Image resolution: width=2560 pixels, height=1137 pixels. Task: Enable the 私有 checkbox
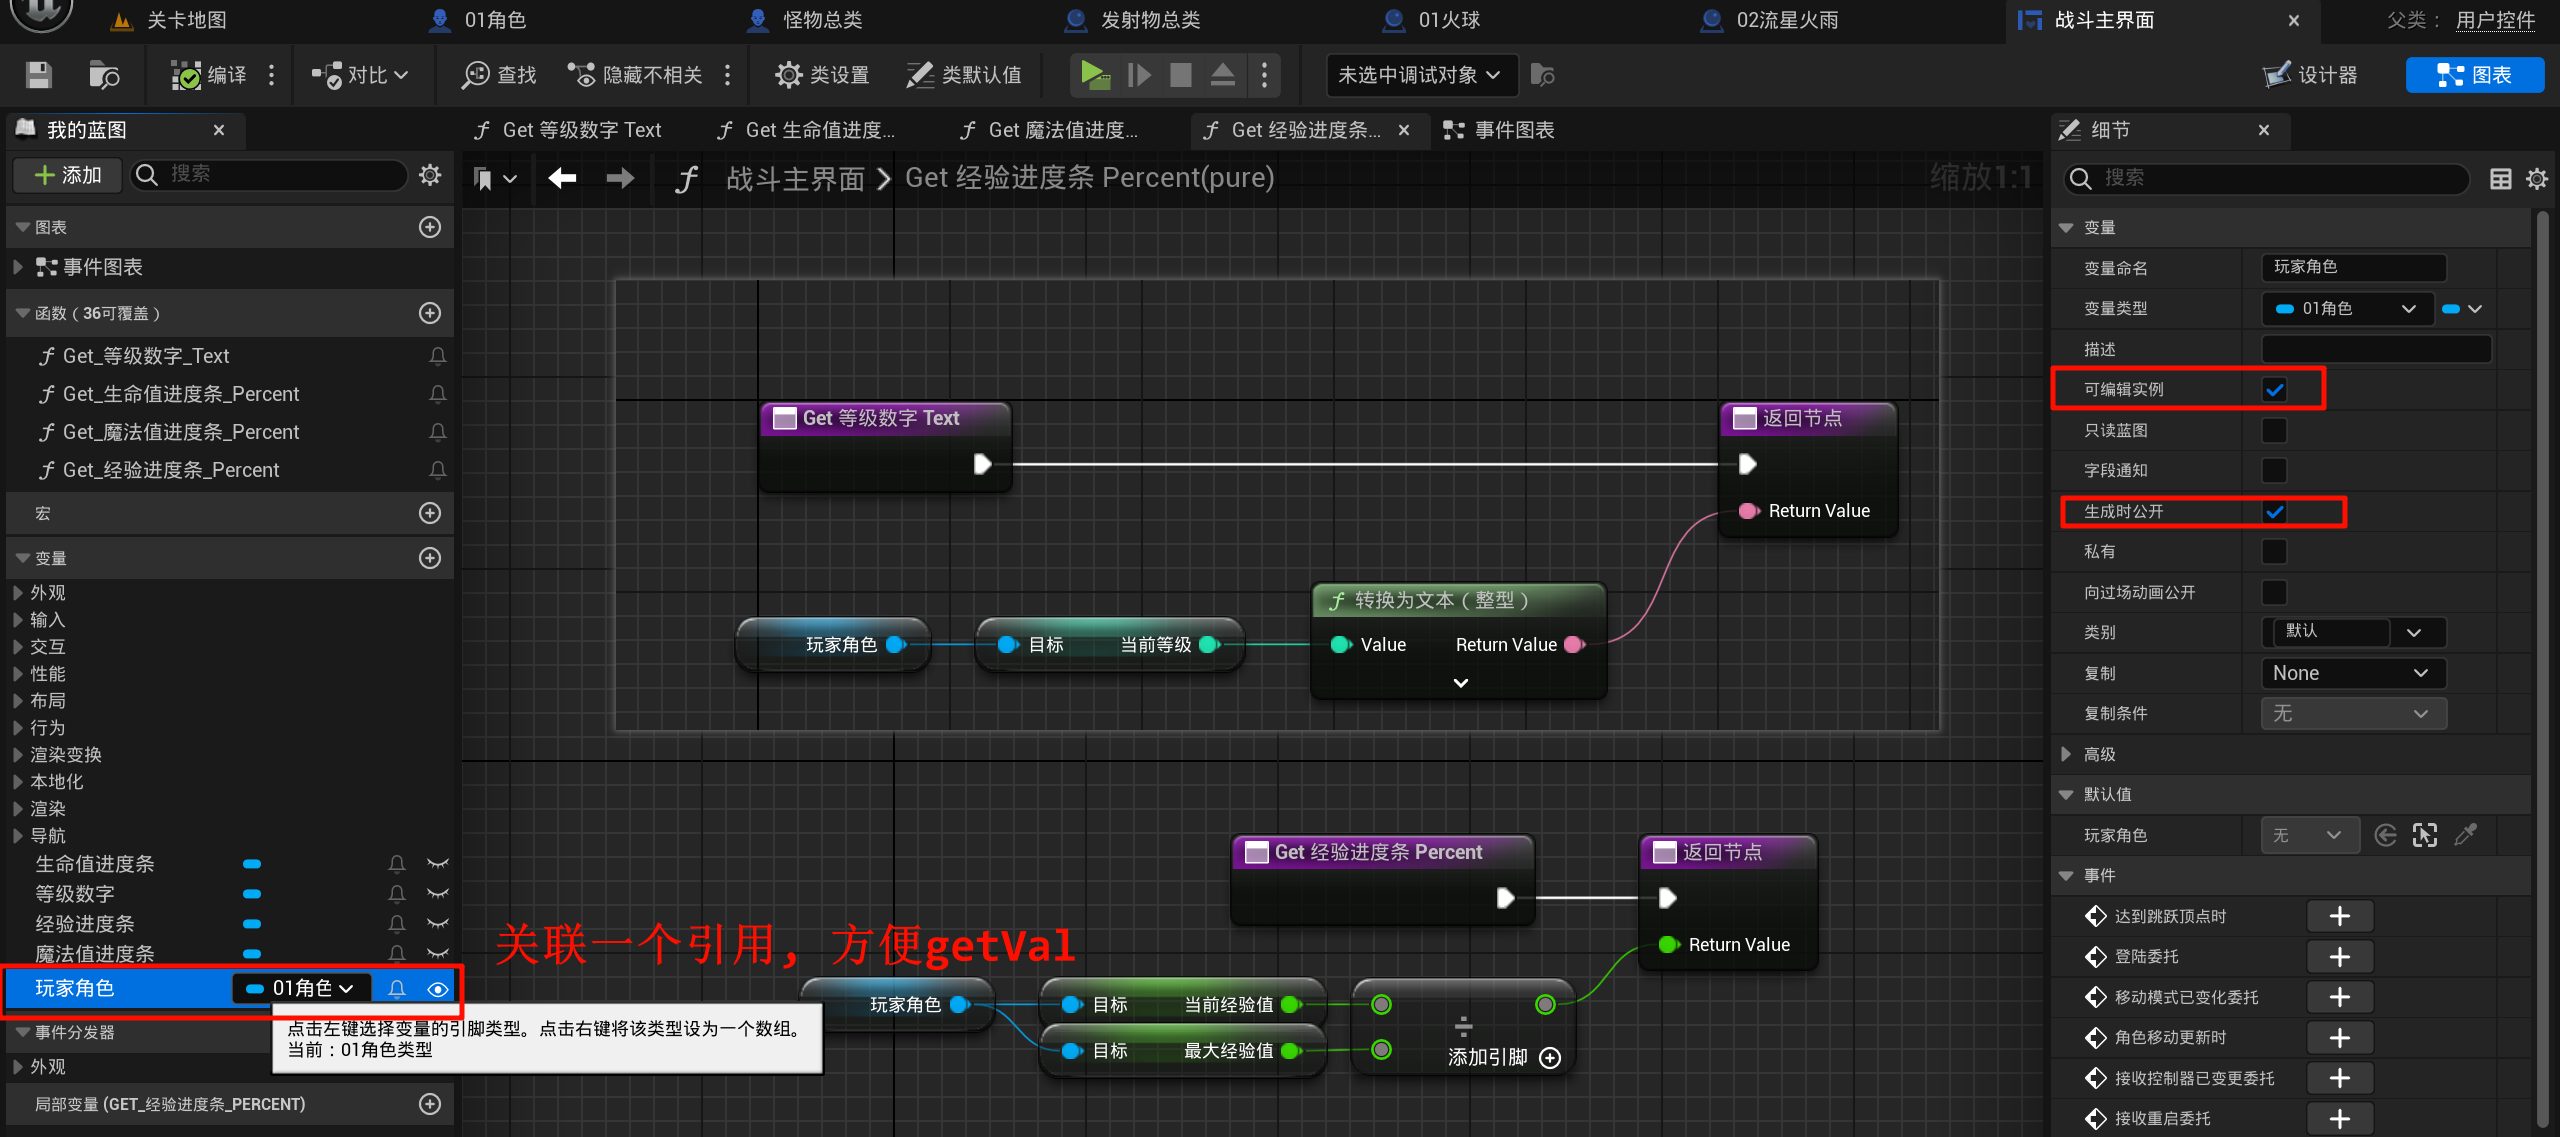point(2274,552)
